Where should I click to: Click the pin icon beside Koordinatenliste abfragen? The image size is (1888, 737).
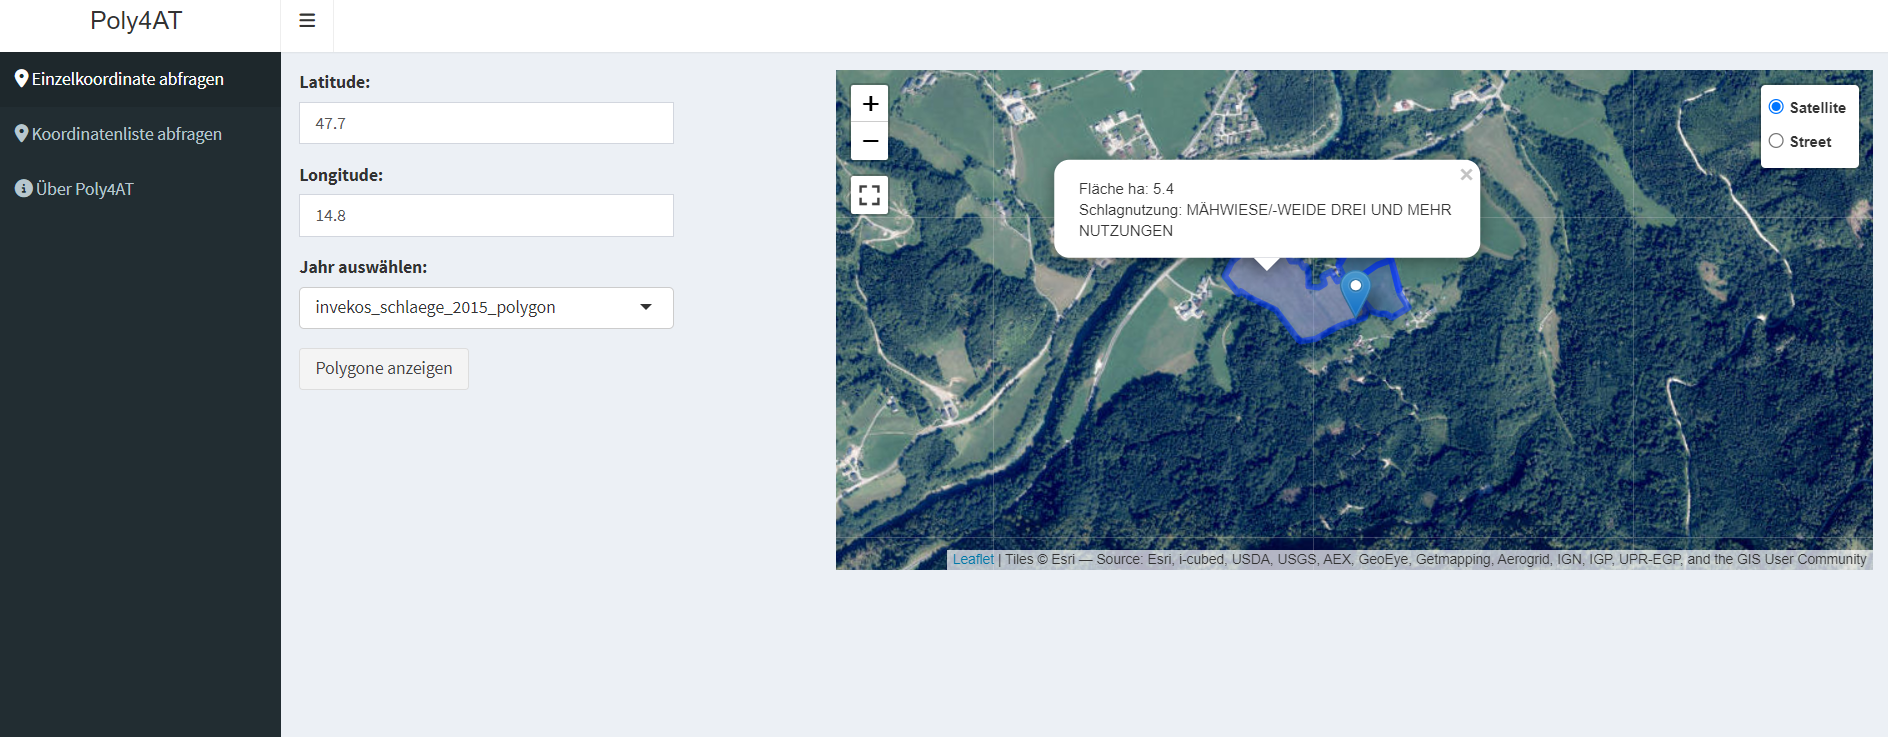pos(21,134)
